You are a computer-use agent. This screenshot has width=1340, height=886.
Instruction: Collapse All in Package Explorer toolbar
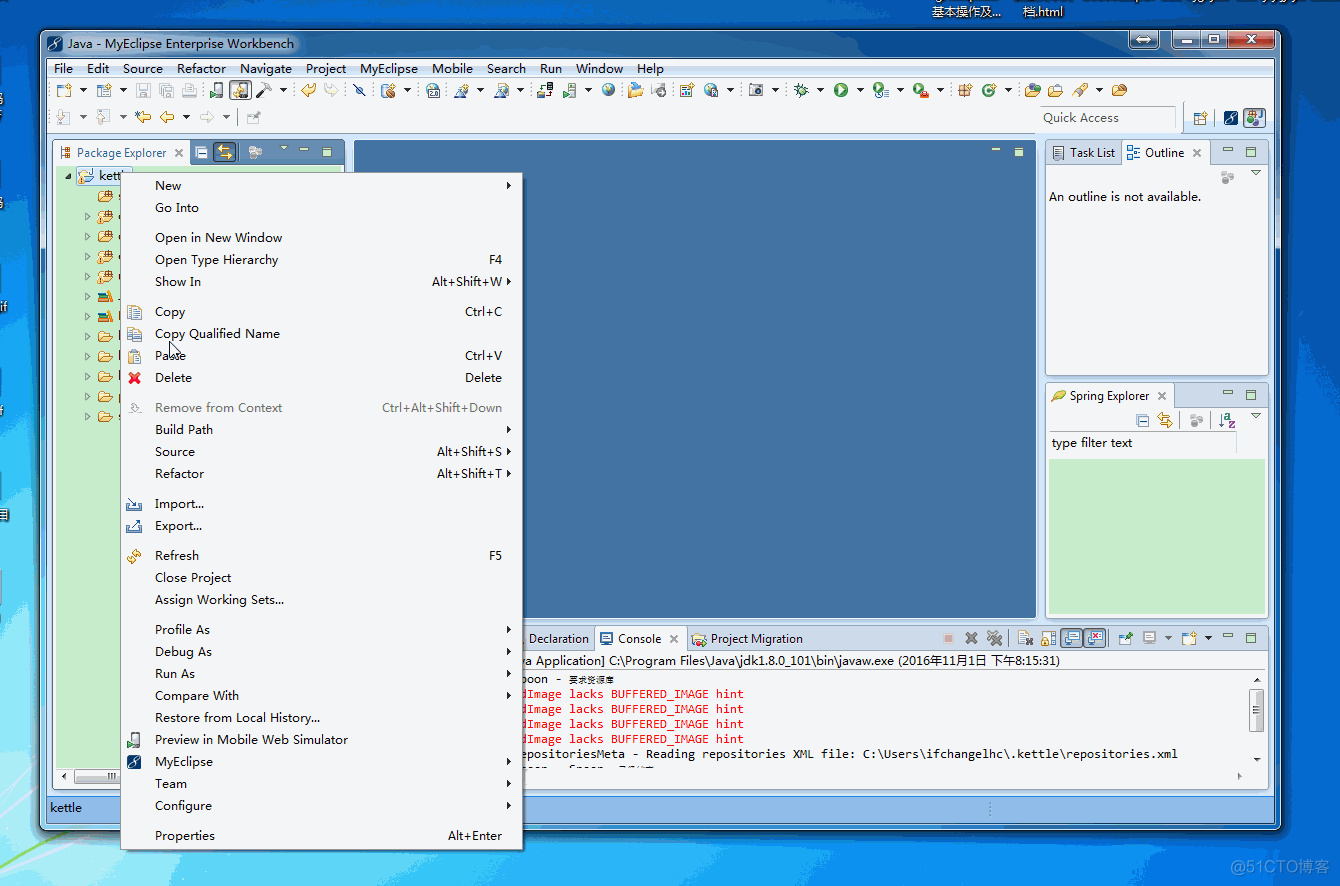[201, 152]
